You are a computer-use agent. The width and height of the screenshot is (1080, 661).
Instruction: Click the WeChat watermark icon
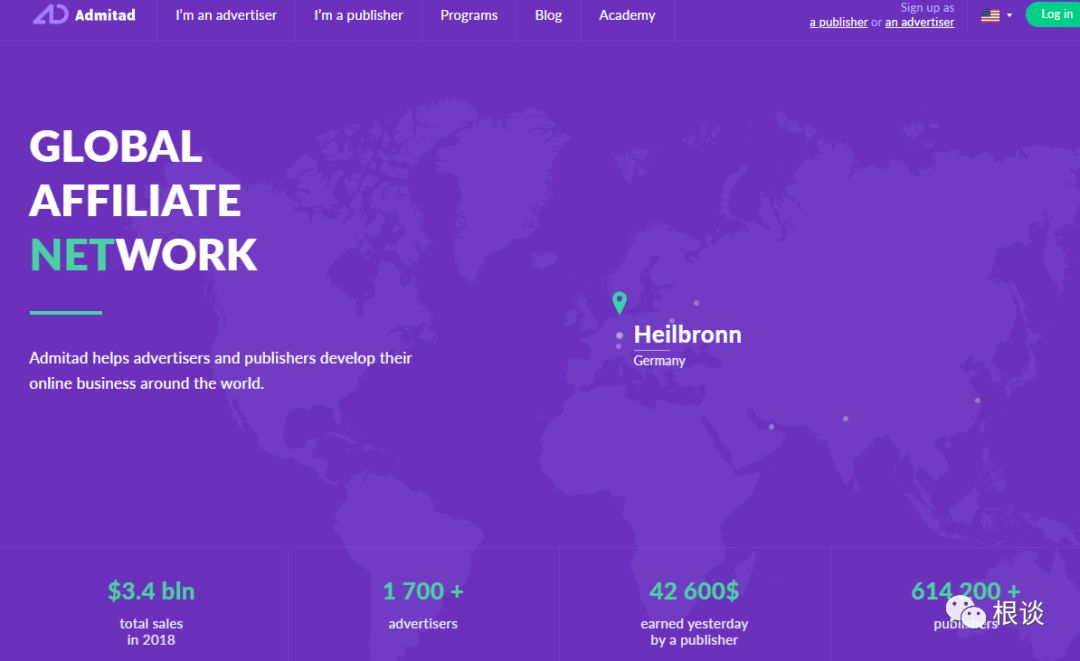pyautogui.click(x=966, y=612)
